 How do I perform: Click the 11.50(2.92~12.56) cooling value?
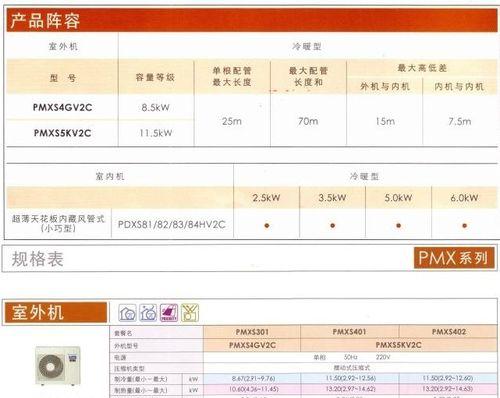point(351,378)
